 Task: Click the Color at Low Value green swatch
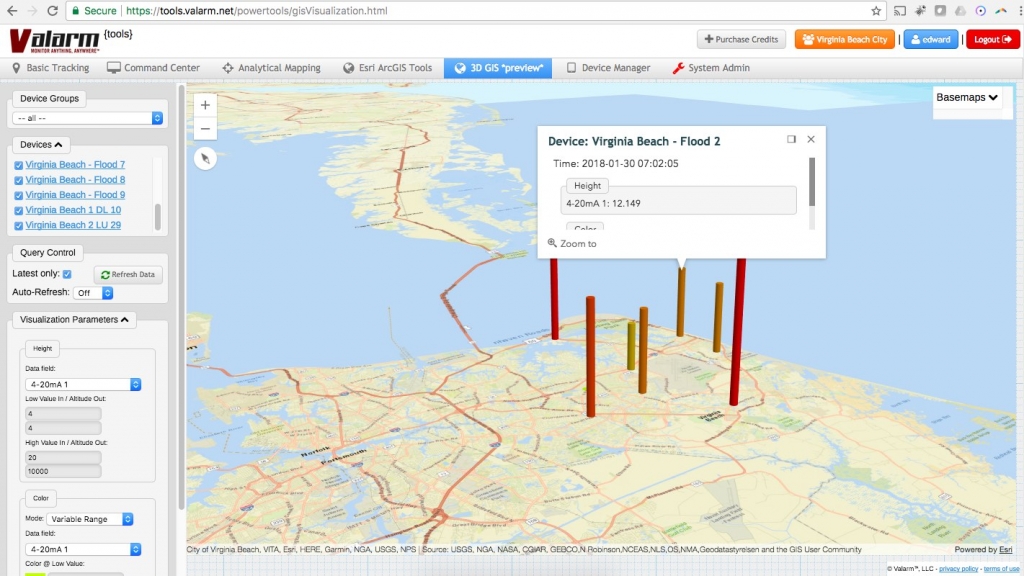pos(35,573)
